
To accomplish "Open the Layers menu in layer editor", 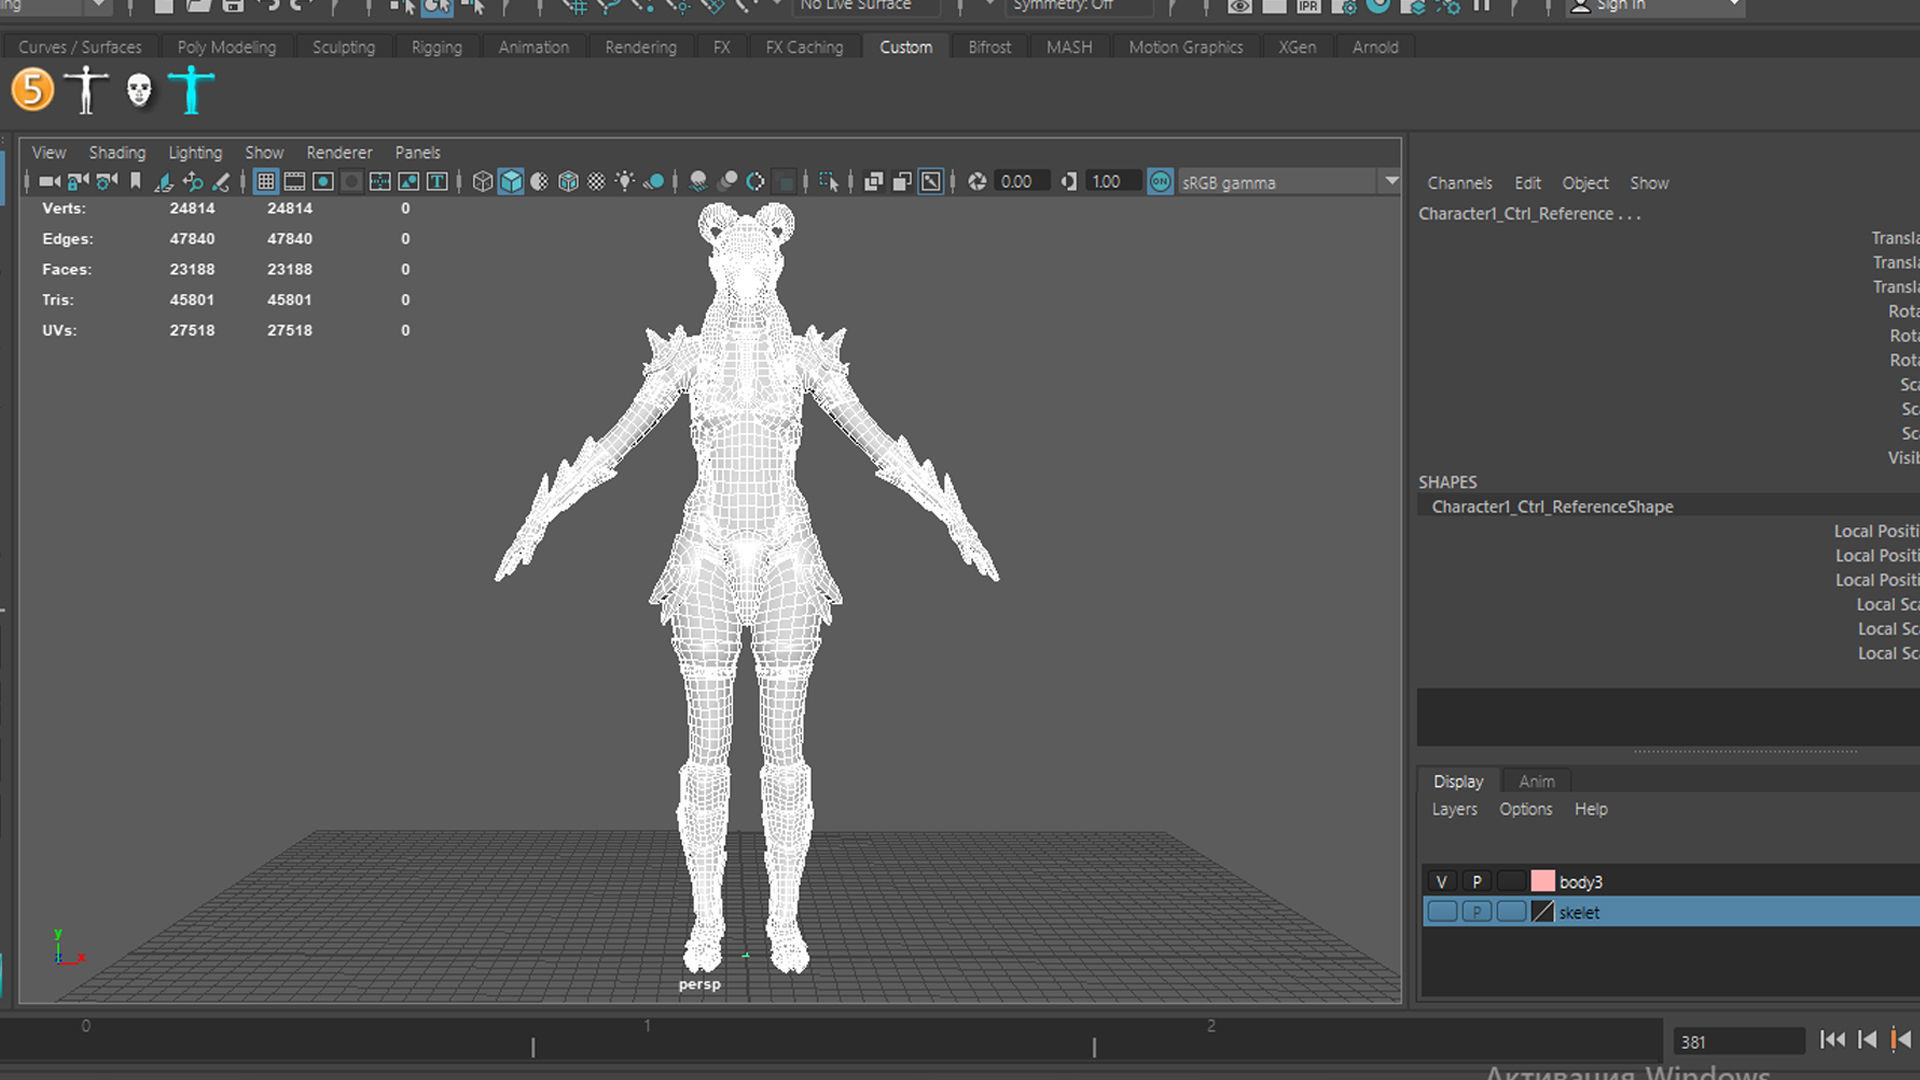I will (x=1454, y=809).
